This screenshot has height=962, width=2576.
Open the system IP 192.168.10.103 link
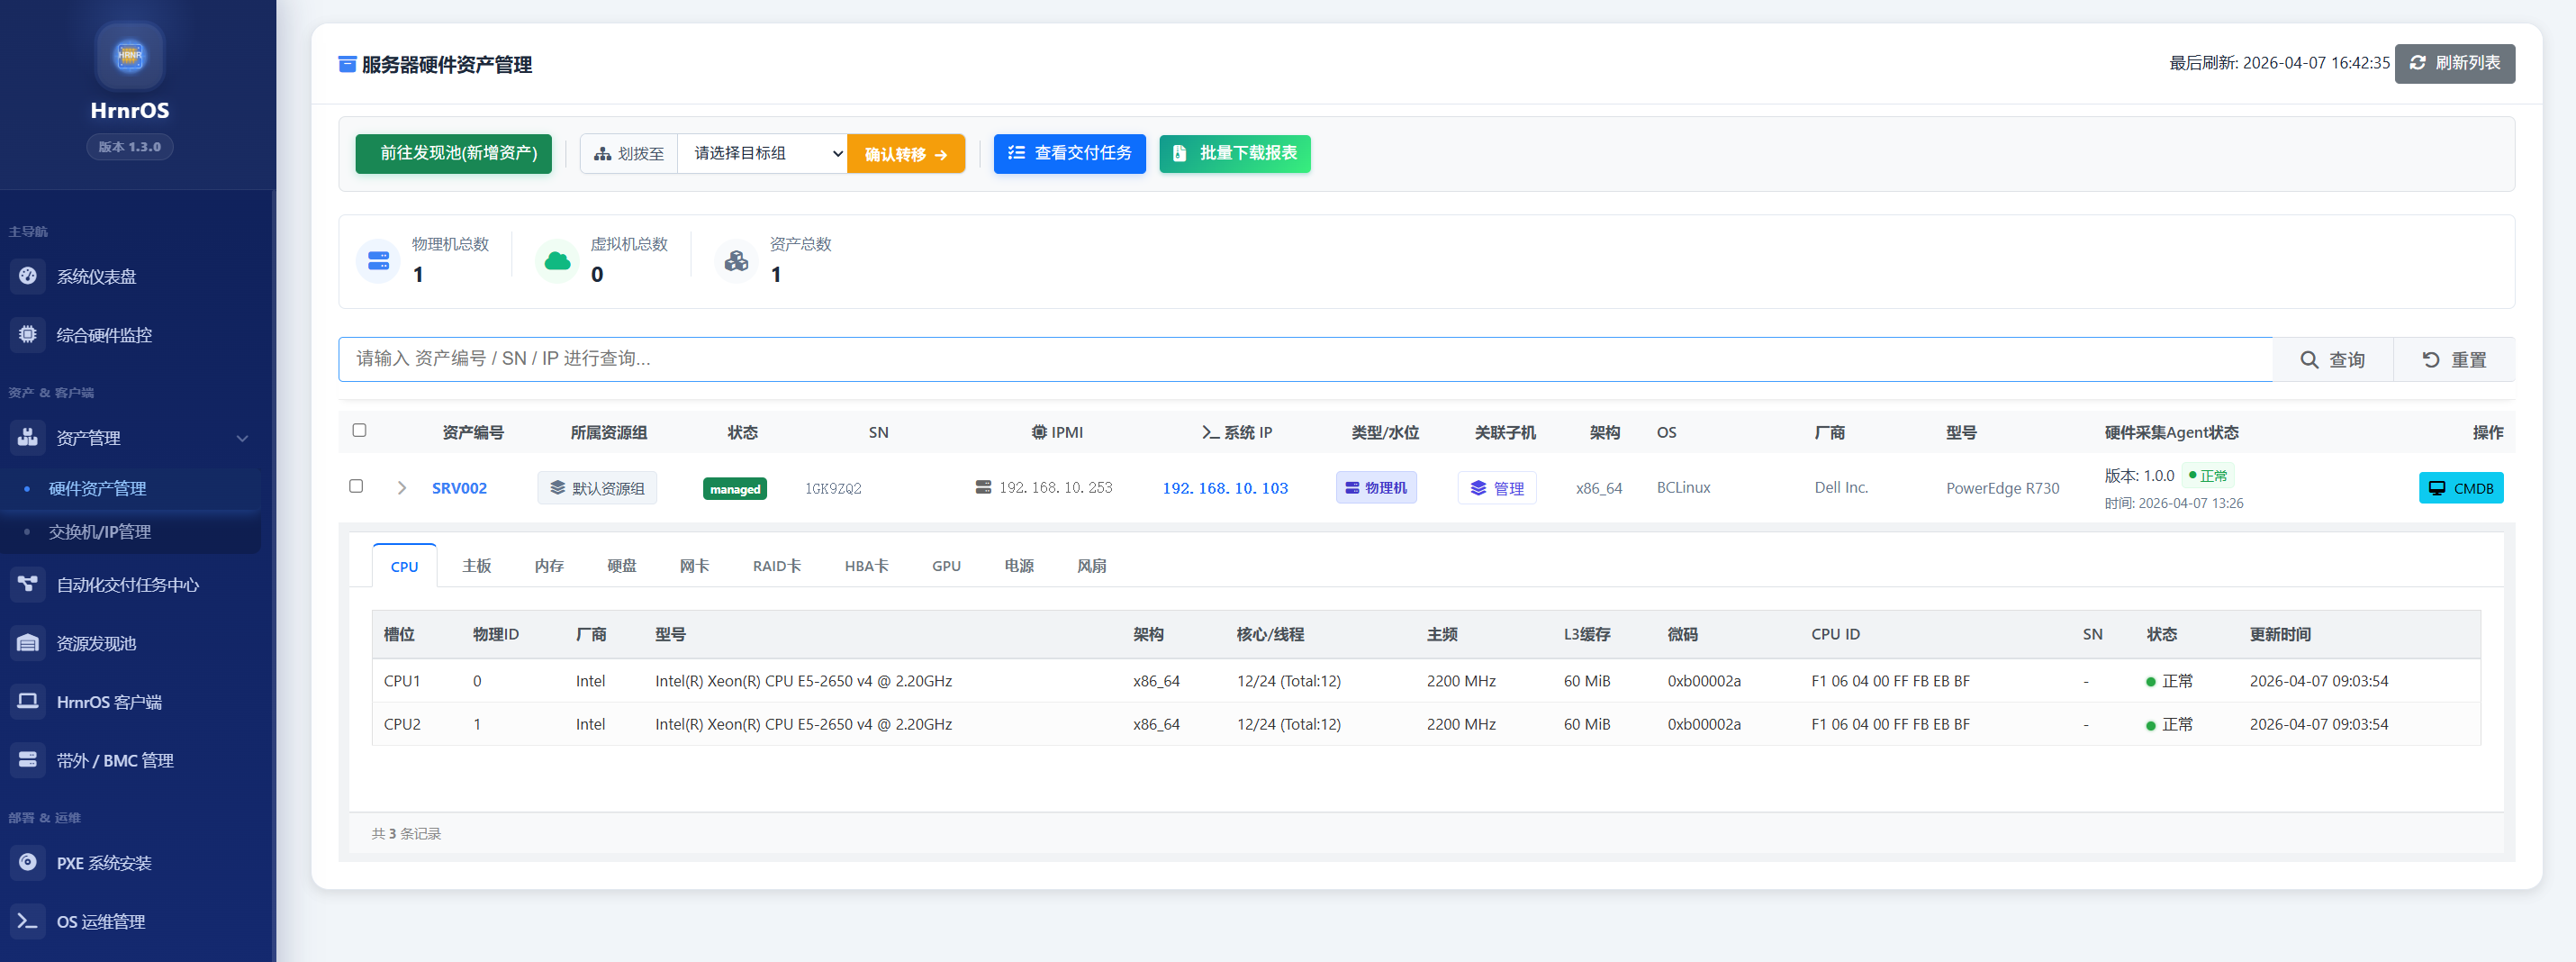tap(1224, 488)
